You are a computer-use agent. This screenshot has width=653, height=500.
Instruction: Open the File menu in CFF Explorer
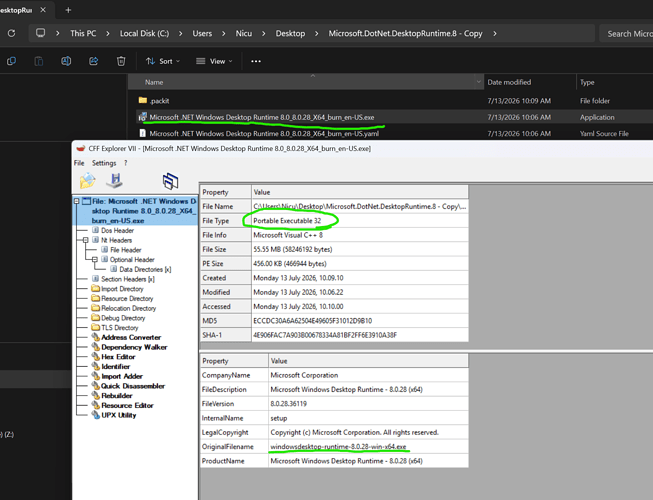click(x=79, y=163)
